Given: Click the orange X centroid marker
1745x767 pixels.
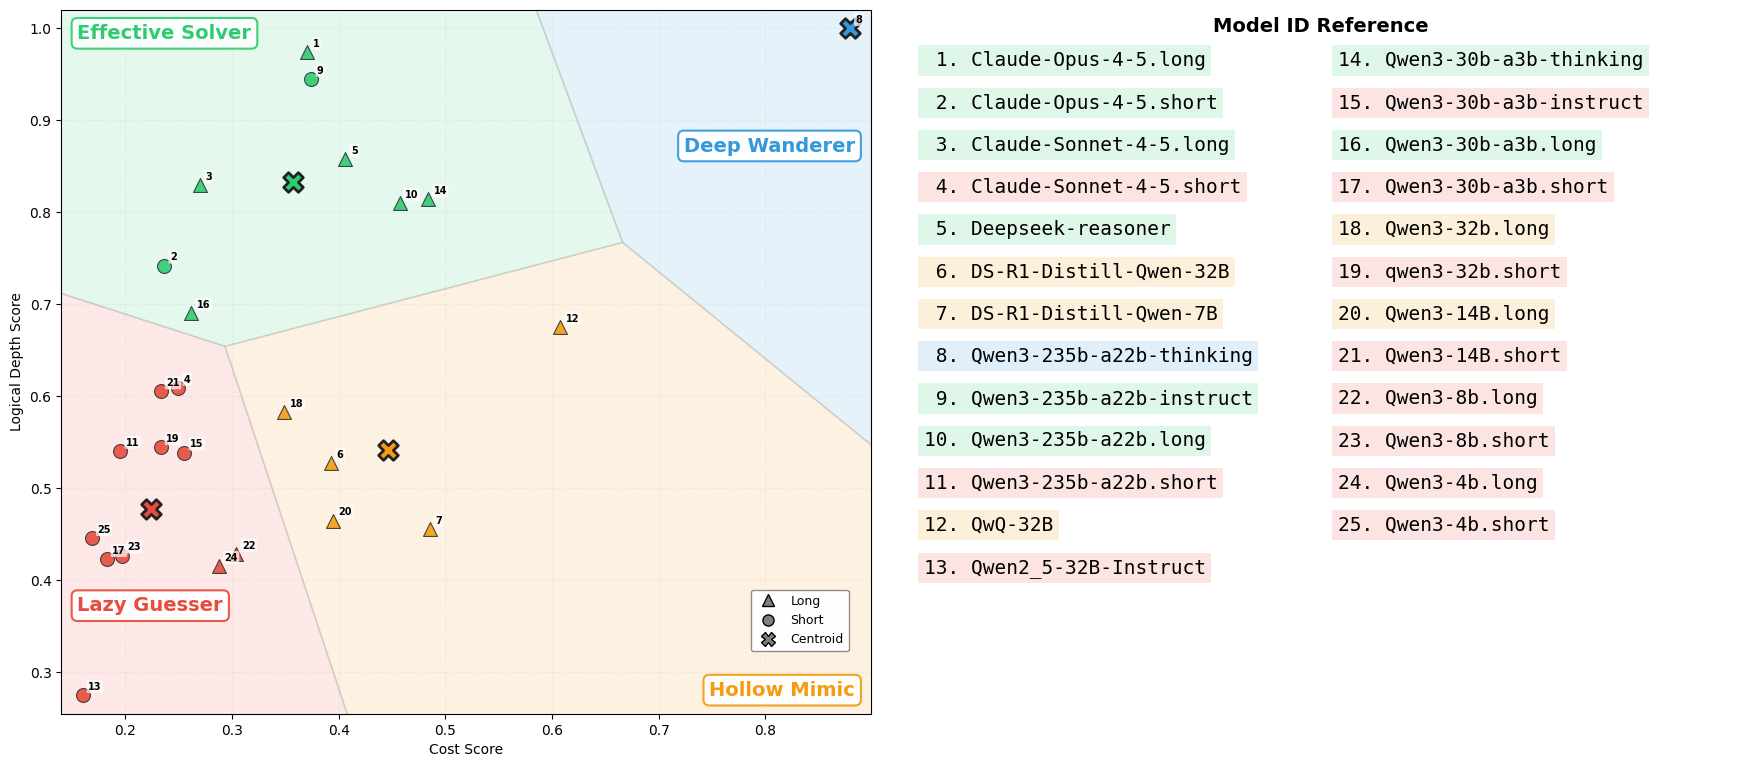Looking at the screenshot, I should tap(389, 451).
